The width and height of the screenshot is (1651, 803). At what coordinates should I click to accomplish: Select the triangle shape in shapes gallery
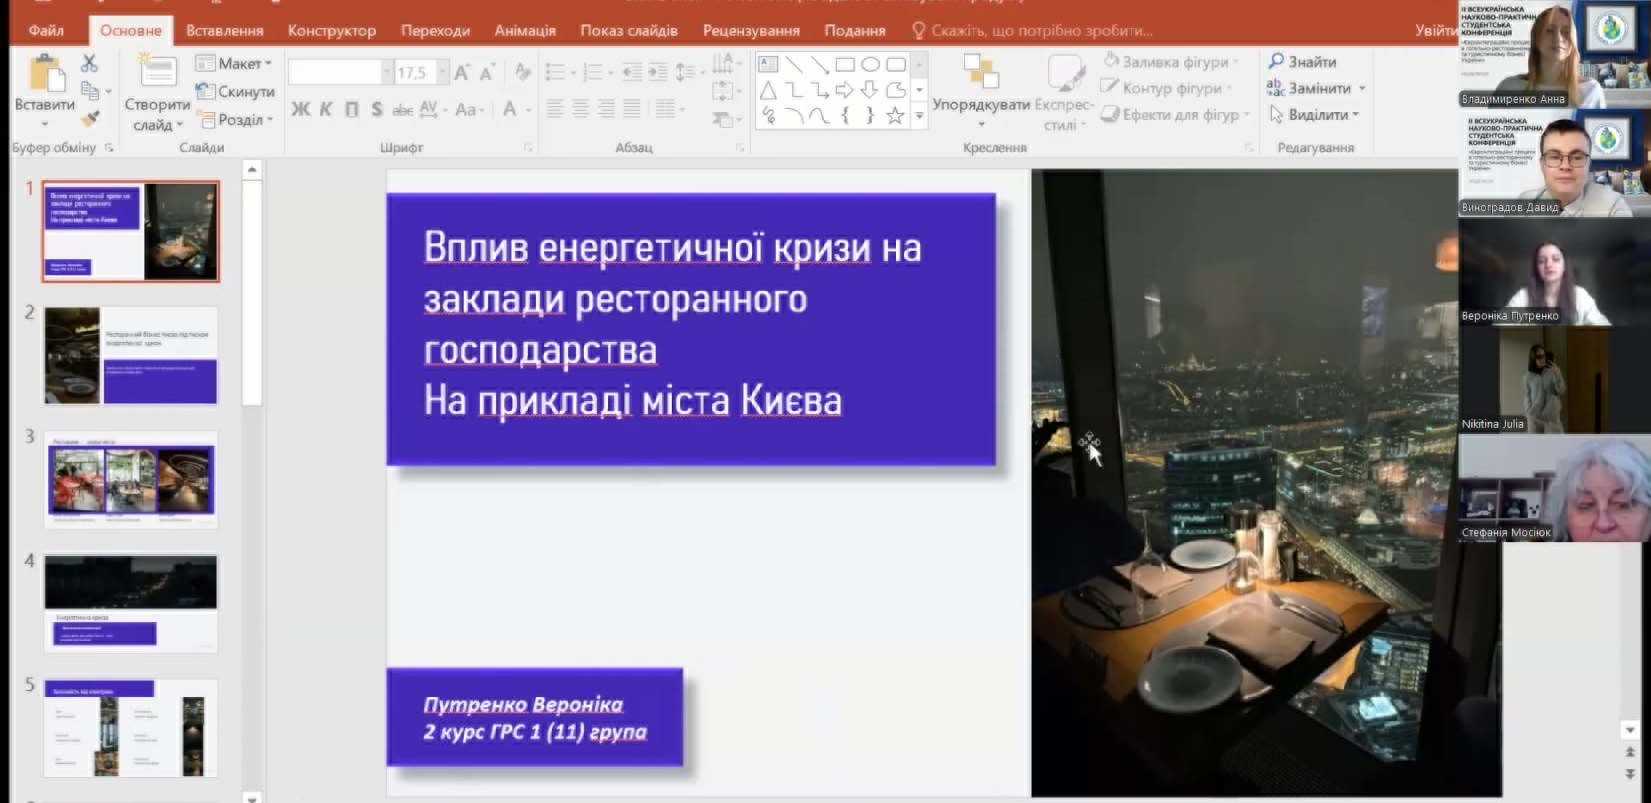tap(768, 90)
